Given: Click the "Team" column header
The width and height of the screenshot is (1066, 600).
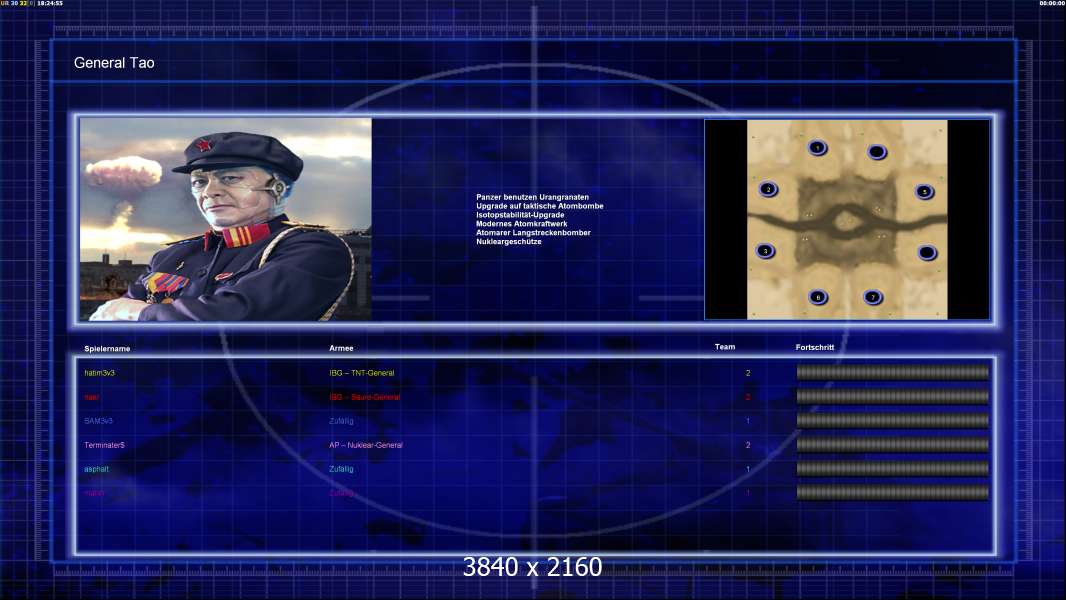Looking at the screenshot, I should coord(725,347).
